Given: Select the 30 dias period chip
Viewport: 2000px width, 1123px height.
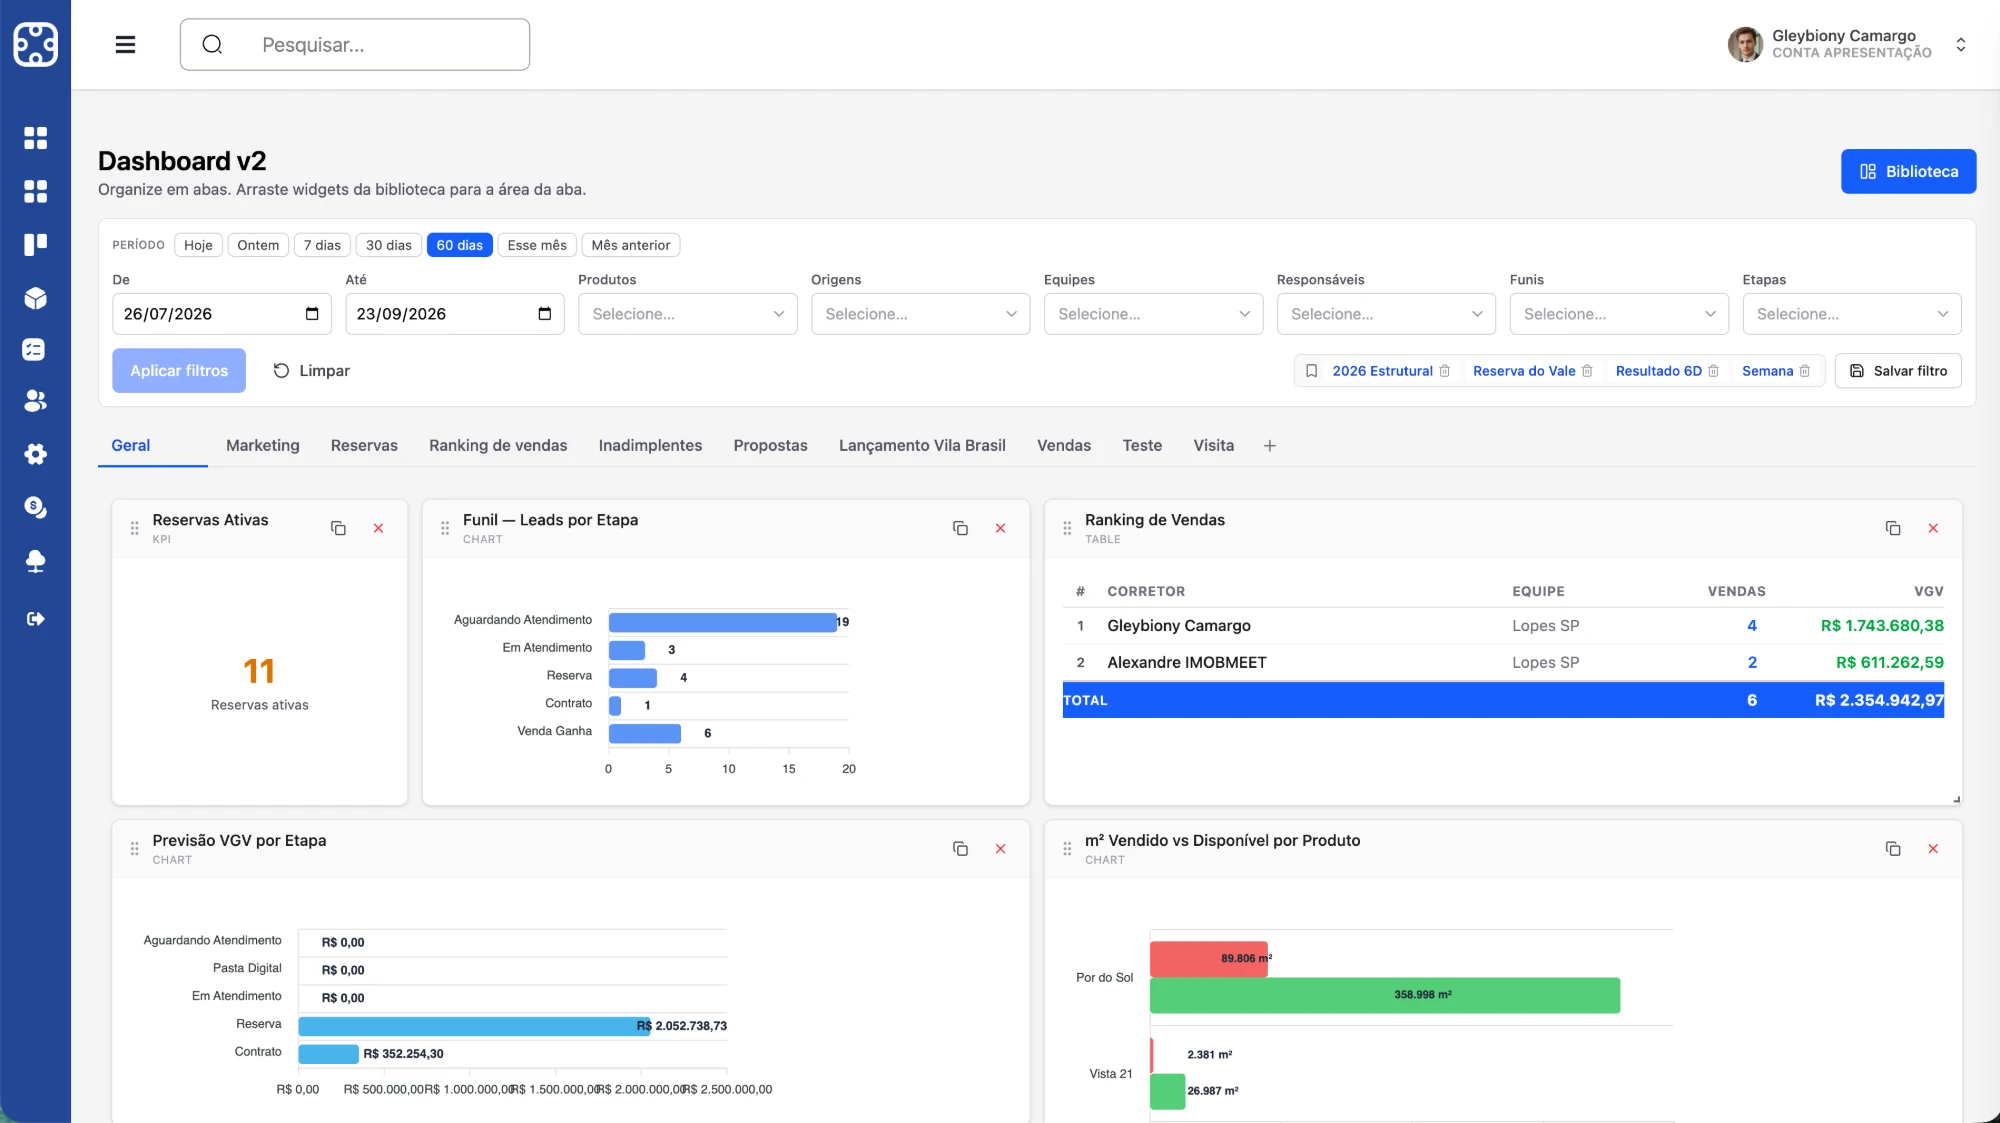Looking at the screenshot, I should click(x=389, y=245).
